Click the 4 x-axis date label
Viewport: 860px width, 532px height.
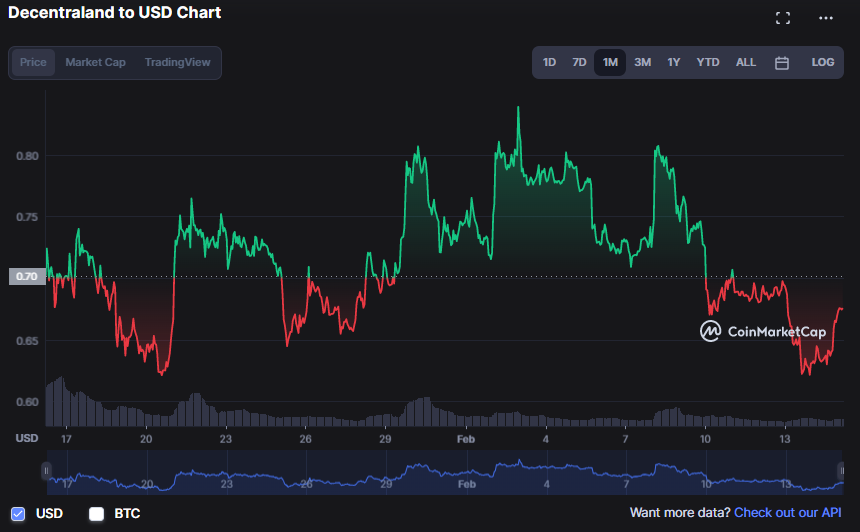[546, 439]
